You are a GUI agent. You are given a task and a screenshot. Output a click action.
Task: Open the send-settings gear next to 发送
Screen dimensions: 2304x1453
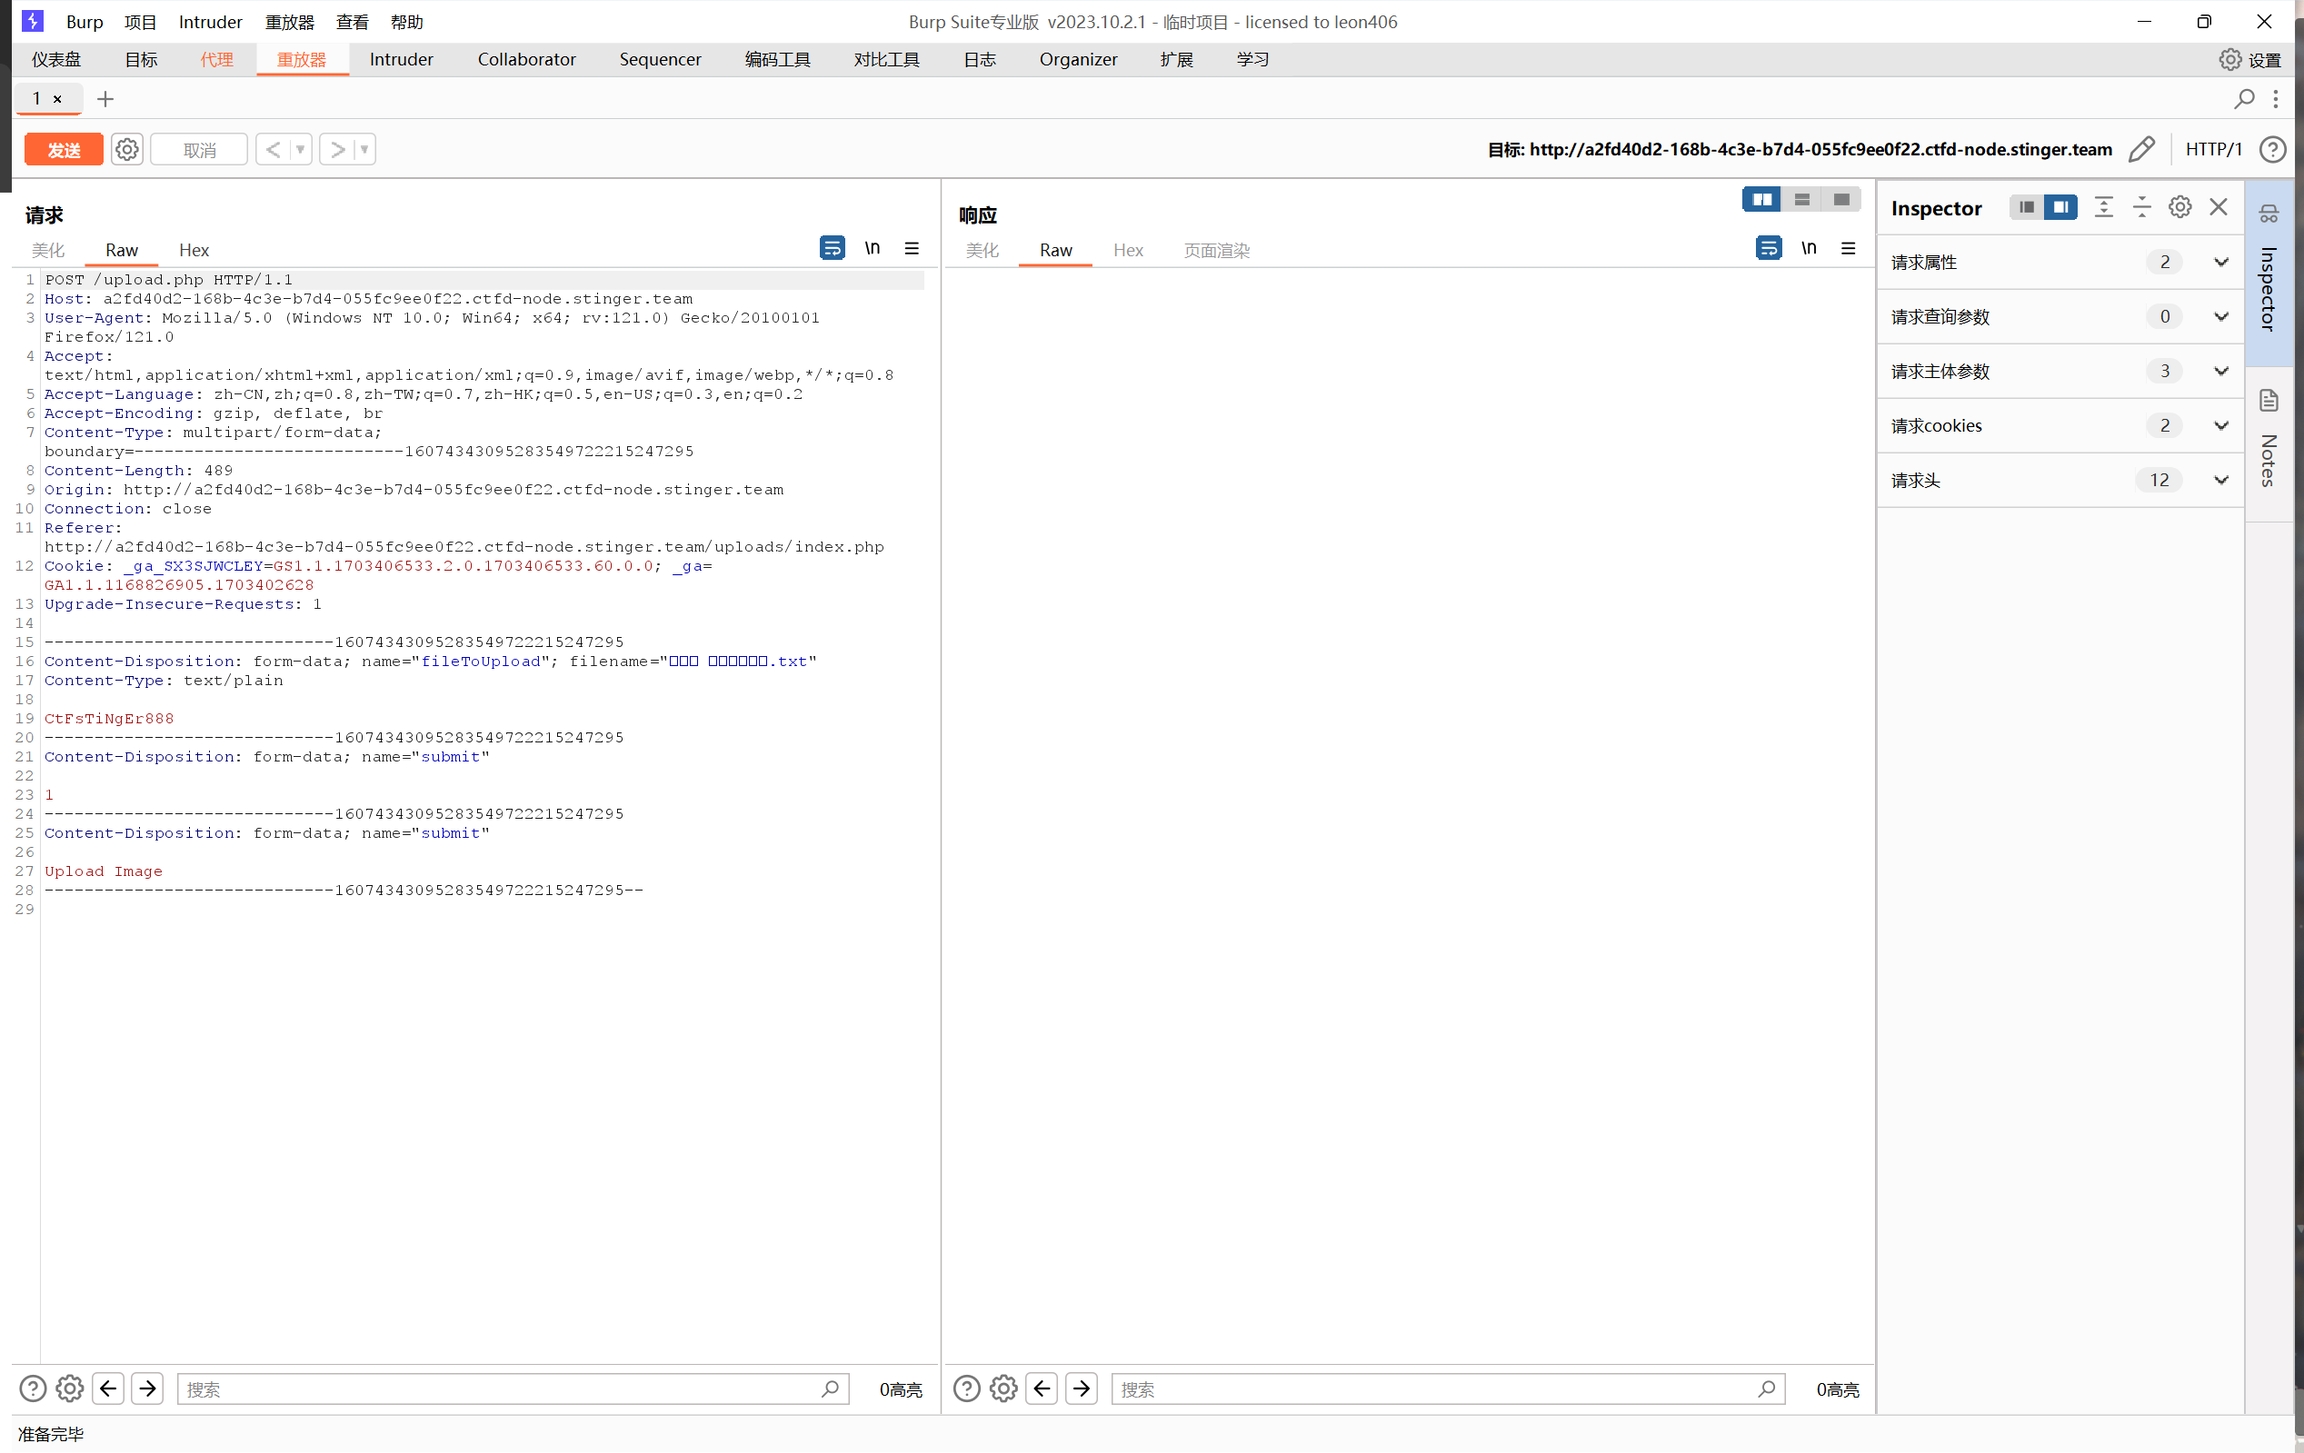coord(127,150)
